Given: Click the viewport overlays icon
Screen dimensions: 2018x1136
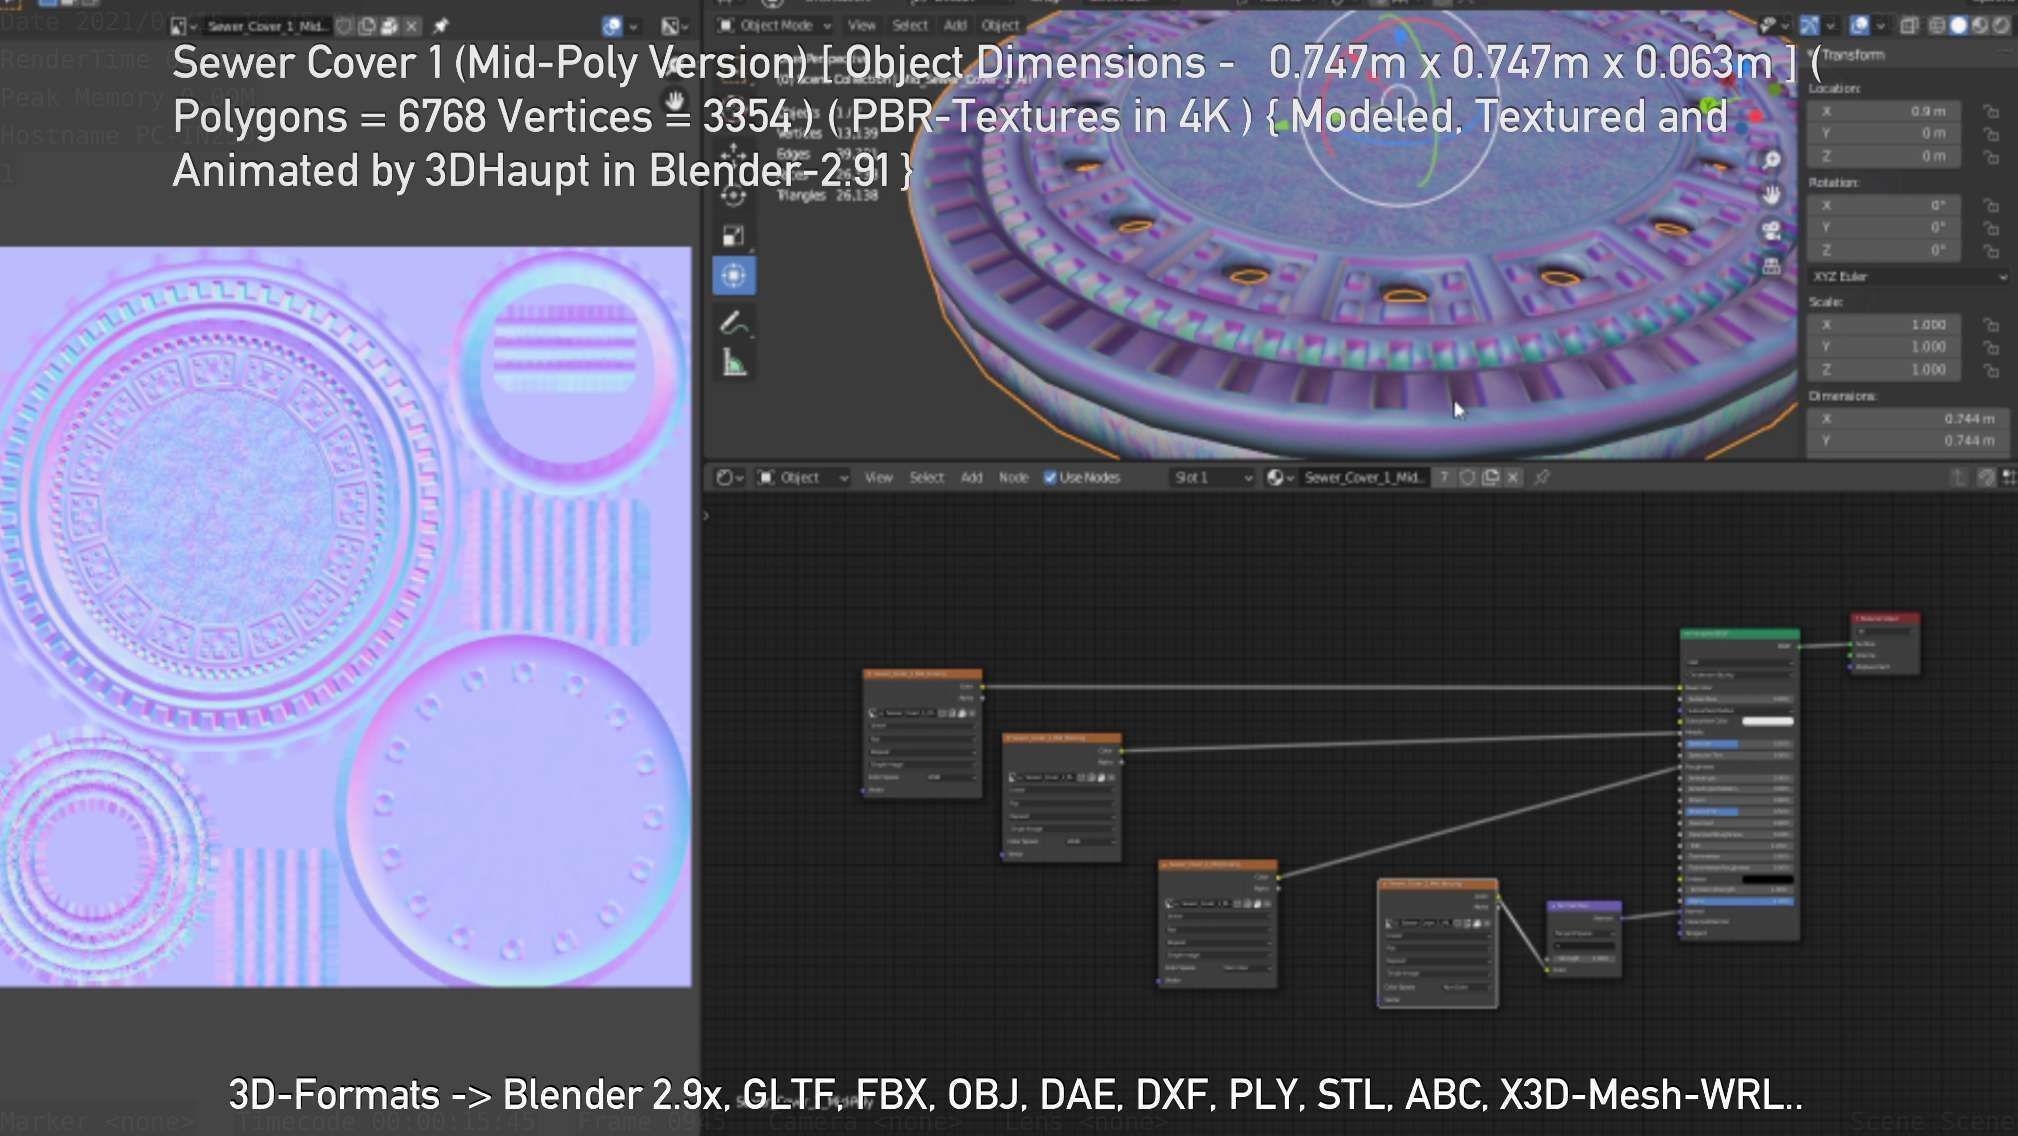Looking at the screenshot, I should click(1860, 26).
